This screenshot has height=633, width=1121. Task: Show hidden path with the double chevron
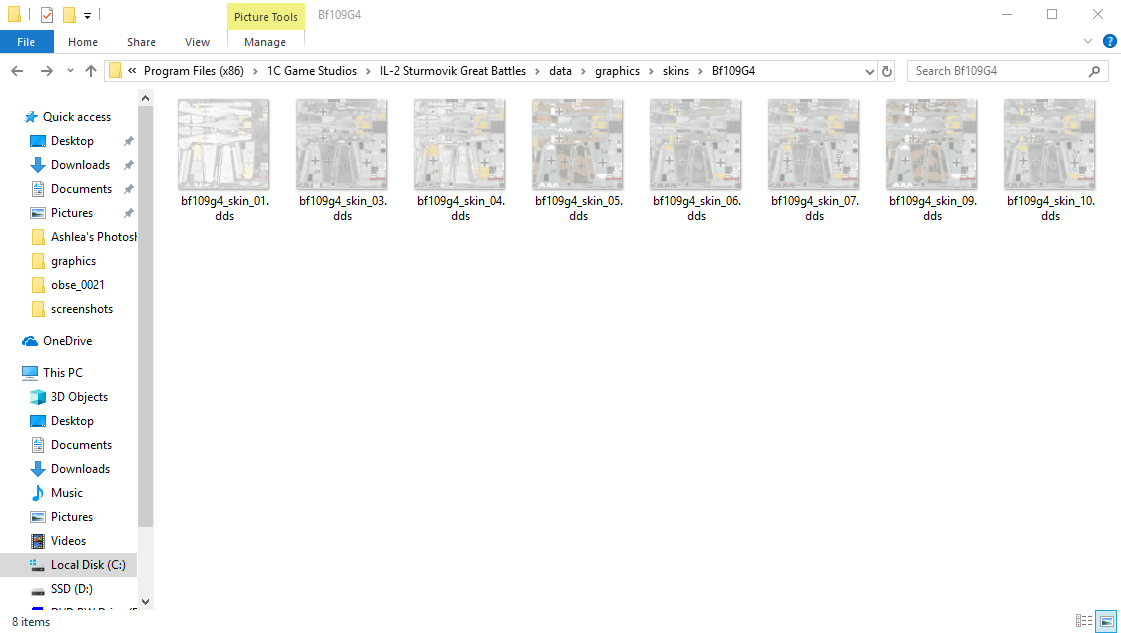132,71
